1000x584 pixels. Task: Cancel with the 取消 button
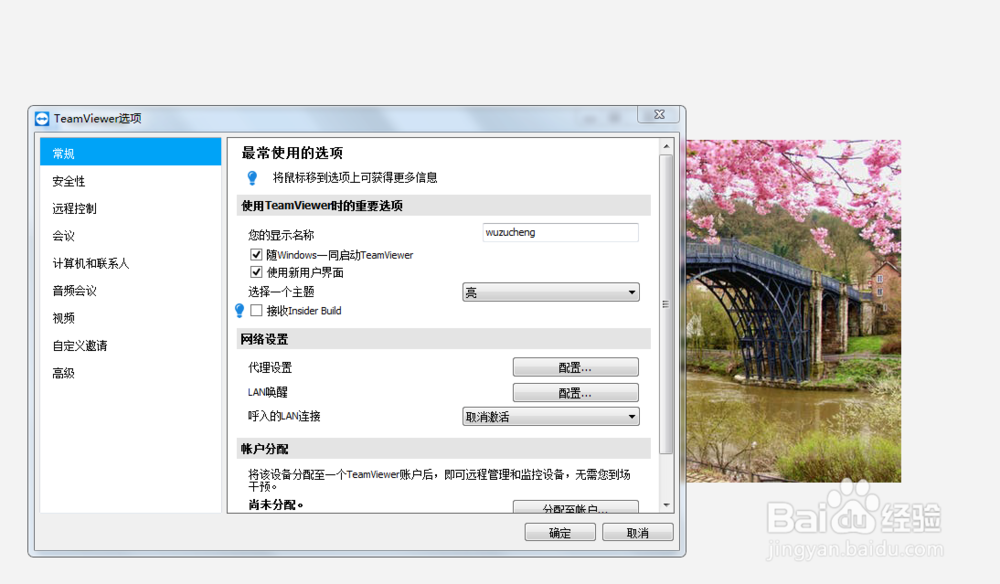click(x=638, y=532)
